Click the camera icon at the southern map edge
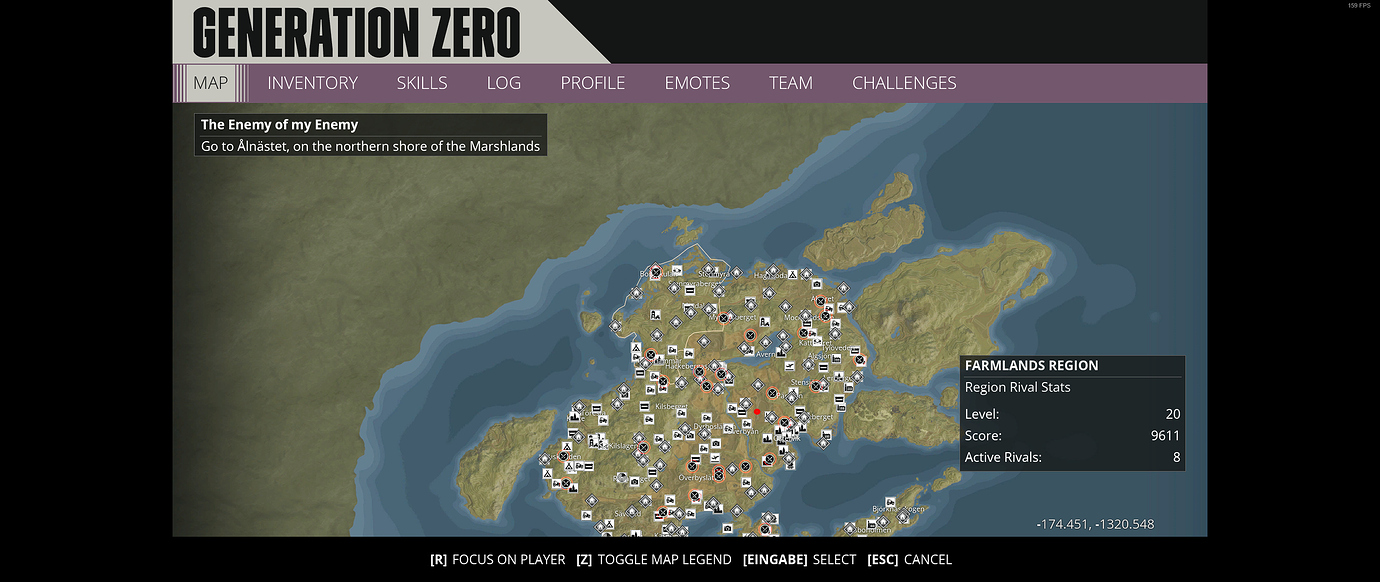 tap(728, 528)
